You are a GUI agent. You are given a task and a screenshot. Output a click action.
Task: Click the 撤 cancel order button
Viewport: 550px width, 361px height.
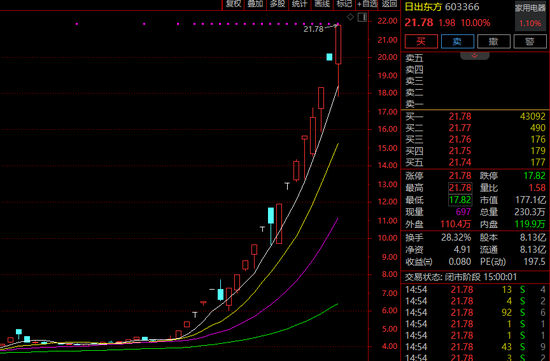[494, 41]
